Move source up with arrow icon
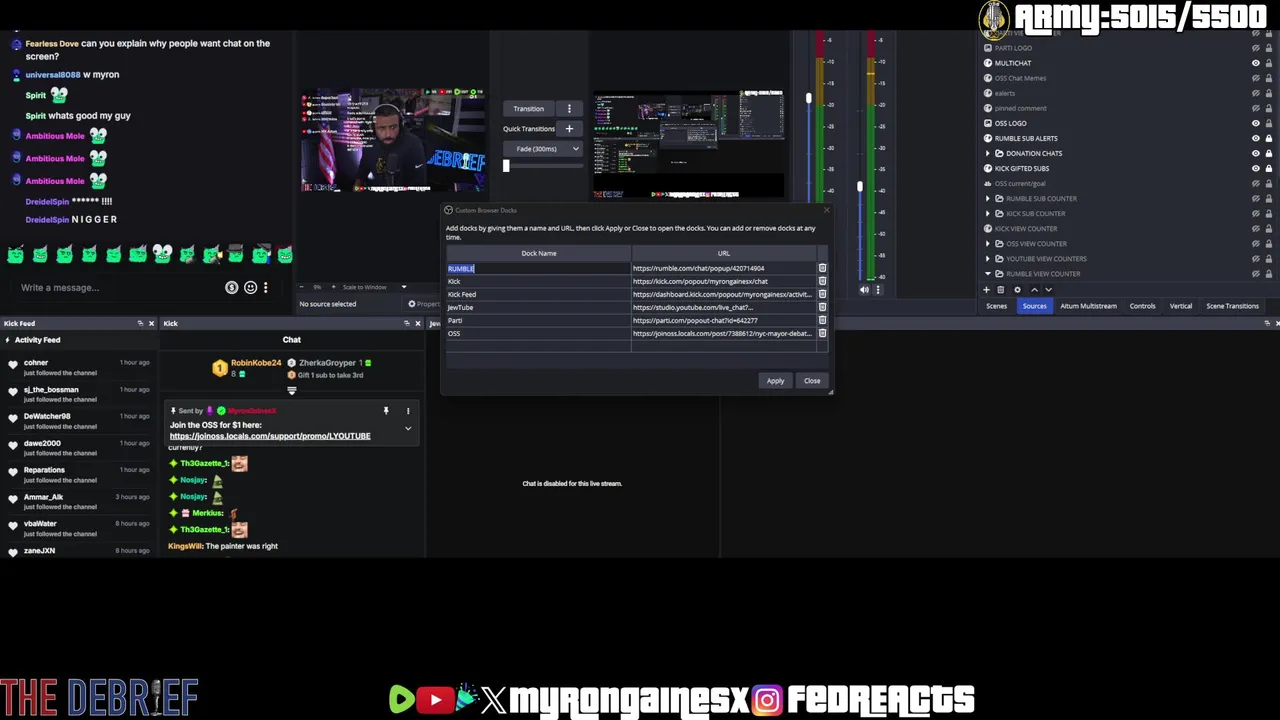 tap(1034, 290)
